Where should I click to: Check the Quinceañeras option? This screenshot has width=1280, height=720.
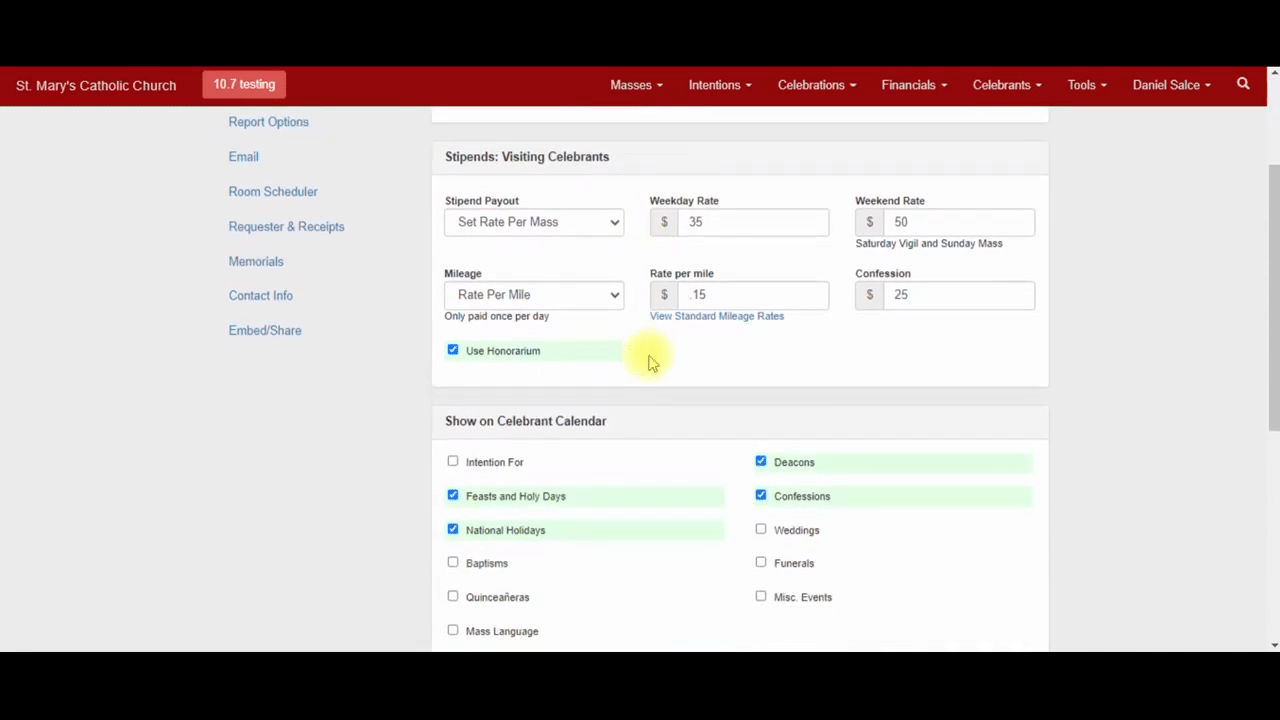[453, 596]
